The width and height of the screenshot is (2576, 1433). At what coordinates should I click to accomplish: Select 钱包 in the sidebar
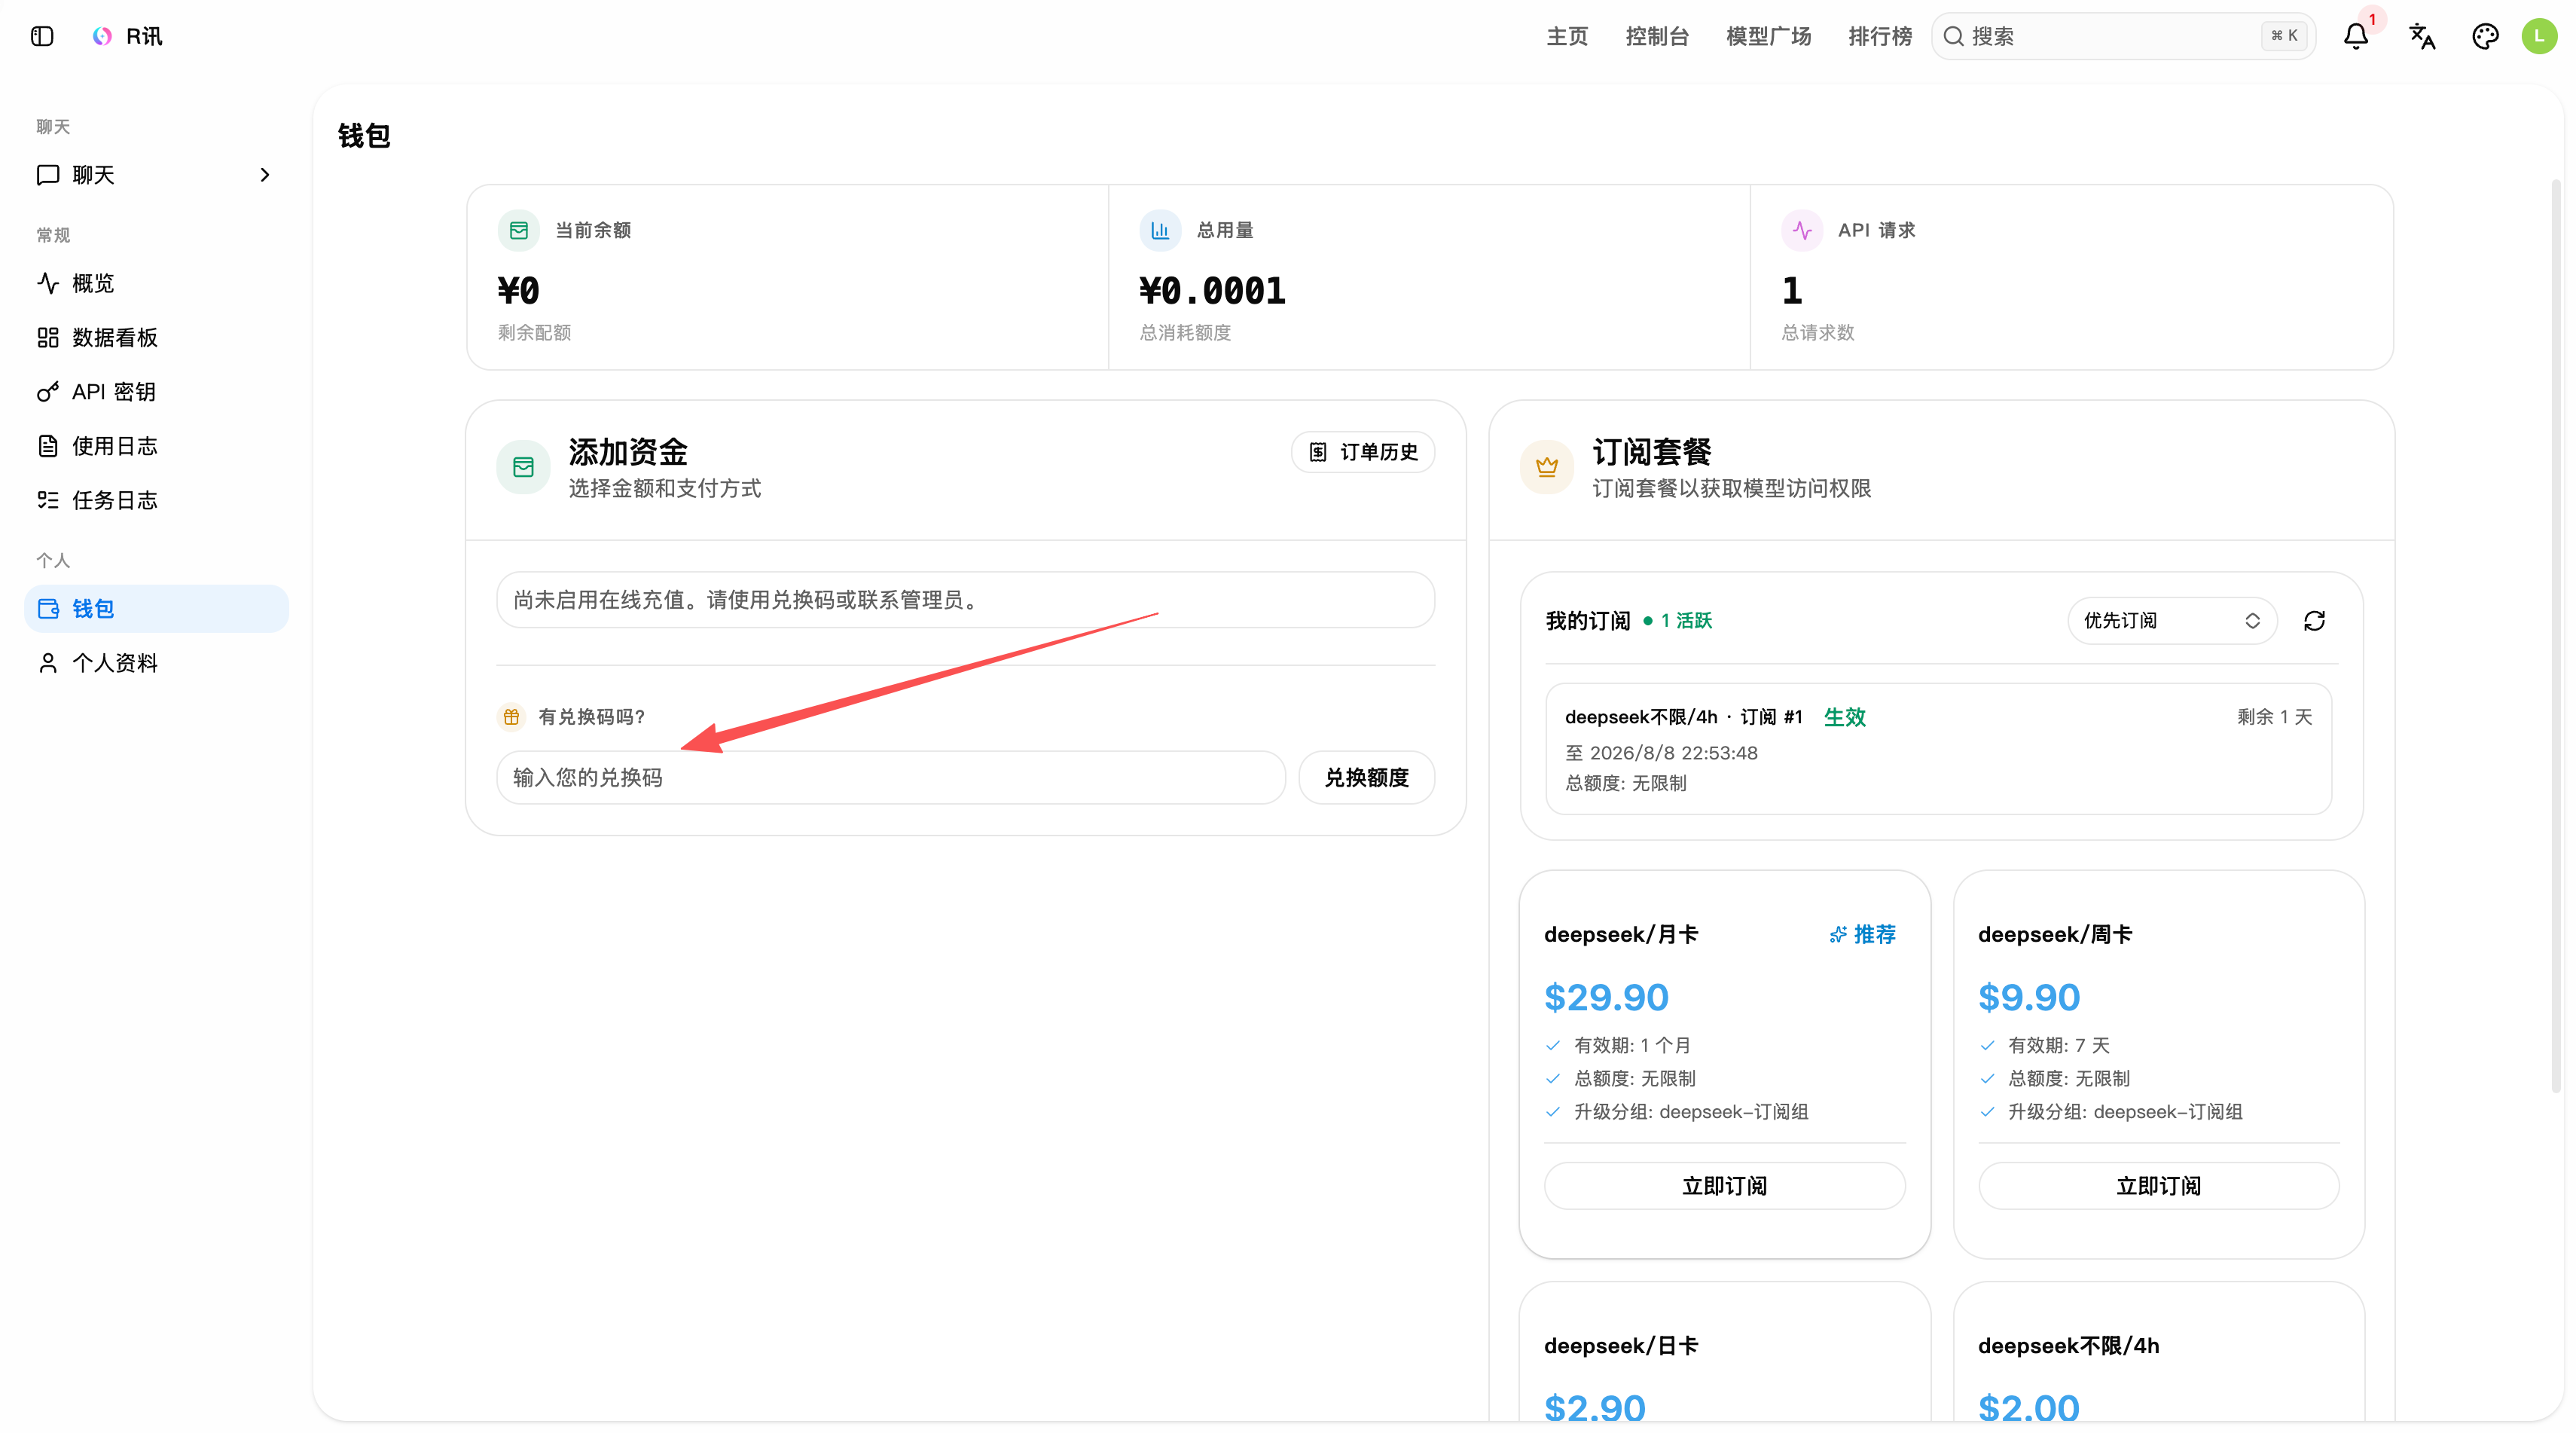coord(156,608)
